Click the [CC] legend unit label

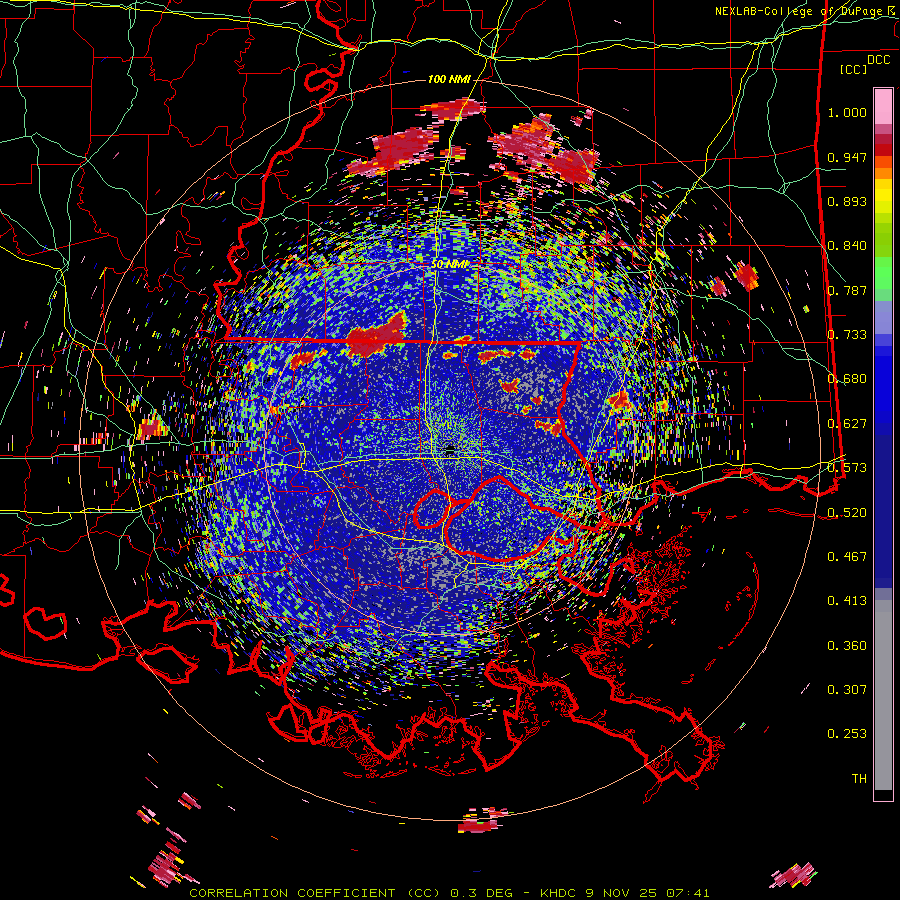click(854, 69)
